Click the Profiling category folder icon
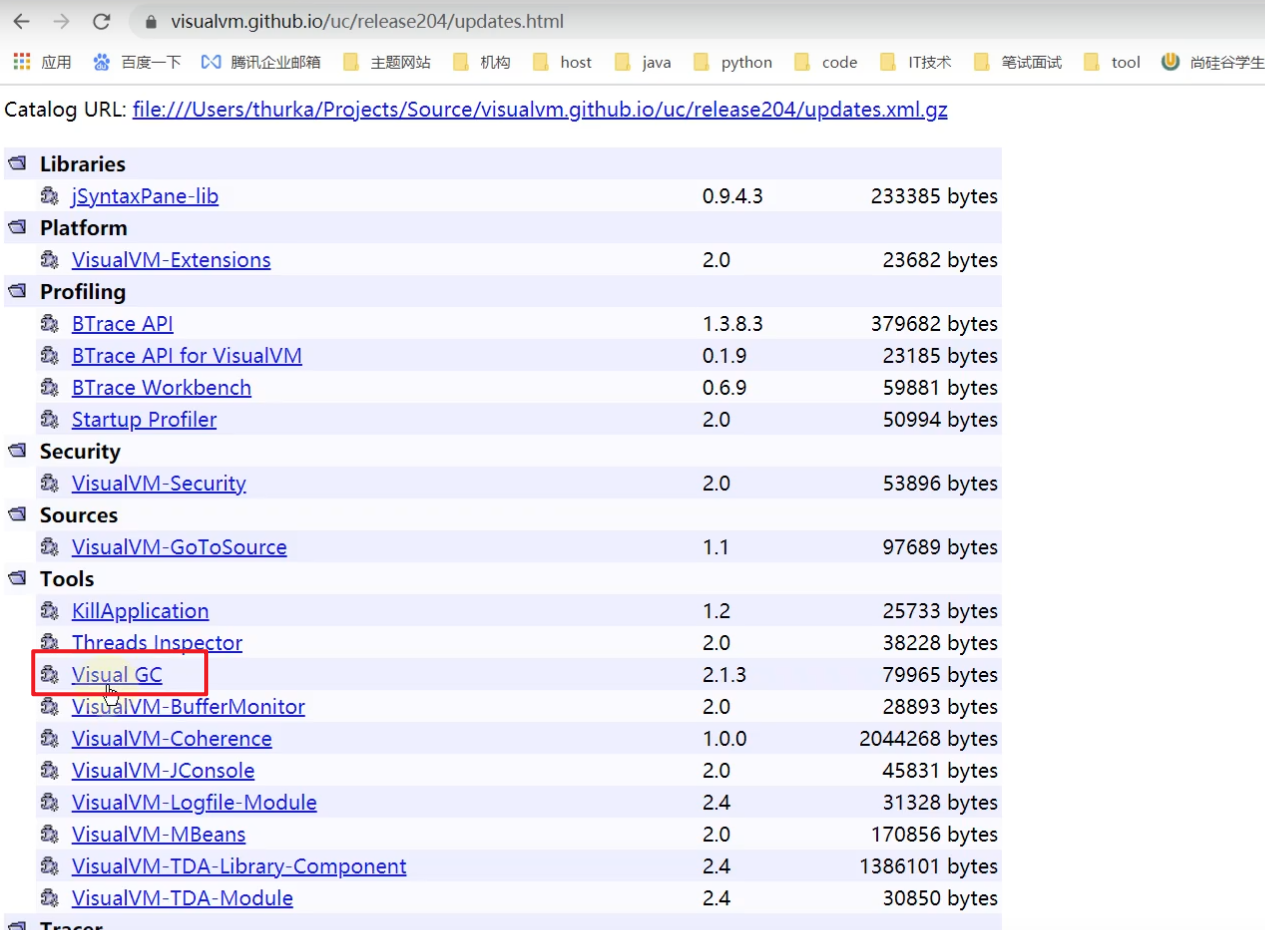Viewport: 1265px width, 930px height. coord(16,292)
